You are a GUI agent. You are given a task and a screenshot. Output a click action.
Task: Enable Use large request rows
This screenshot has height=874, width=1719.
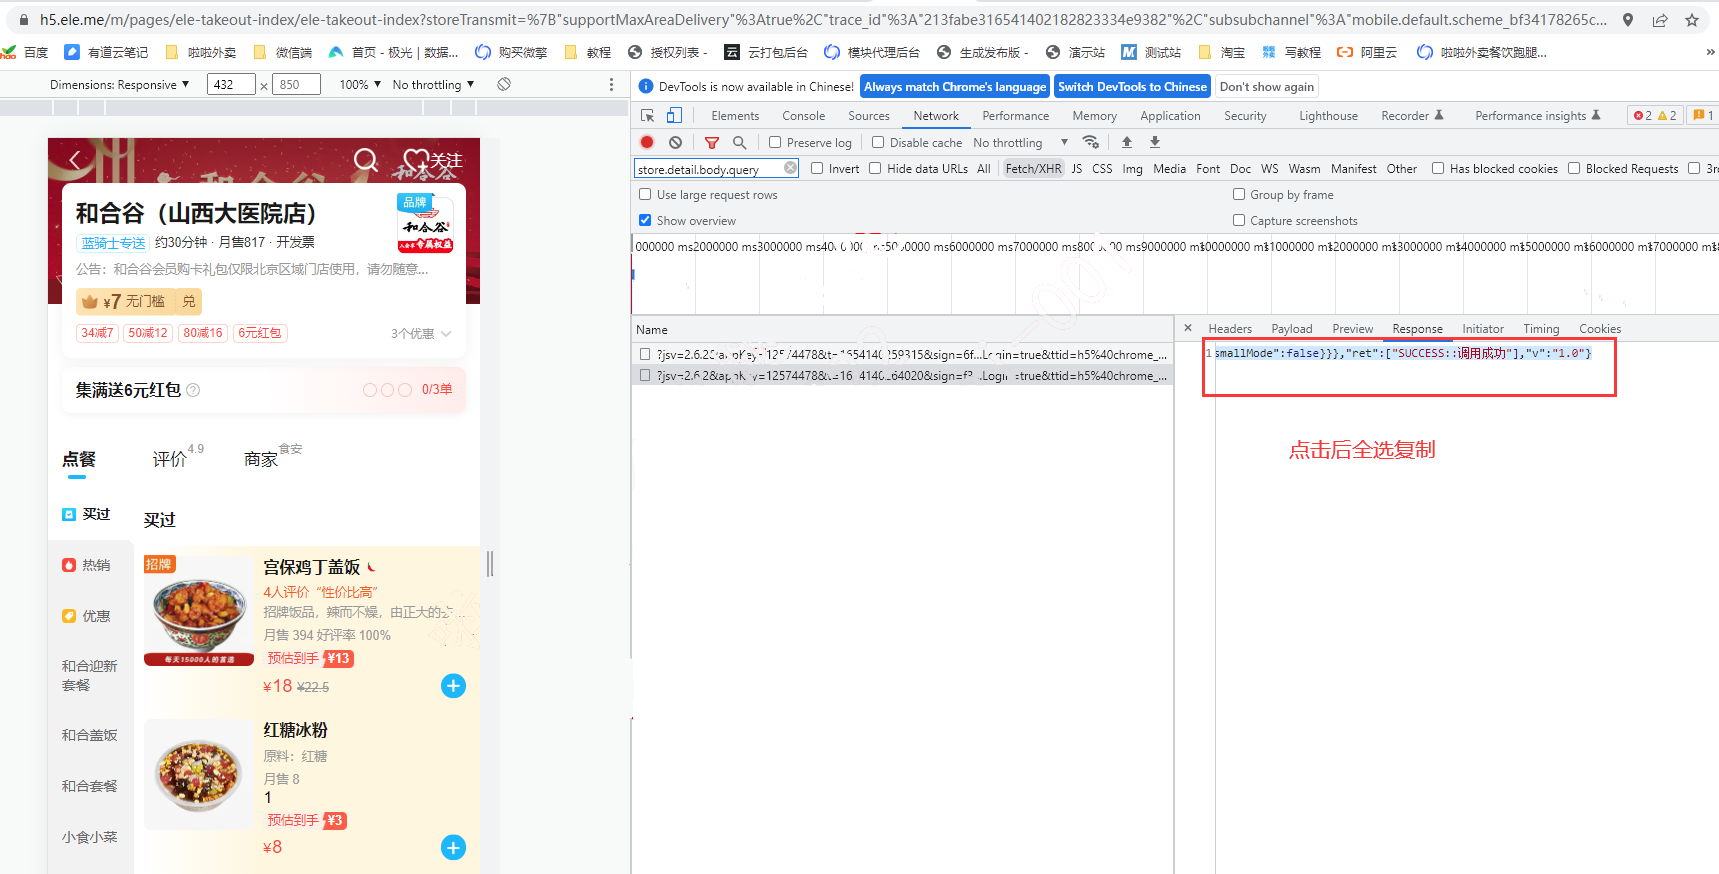coord(645,194)
